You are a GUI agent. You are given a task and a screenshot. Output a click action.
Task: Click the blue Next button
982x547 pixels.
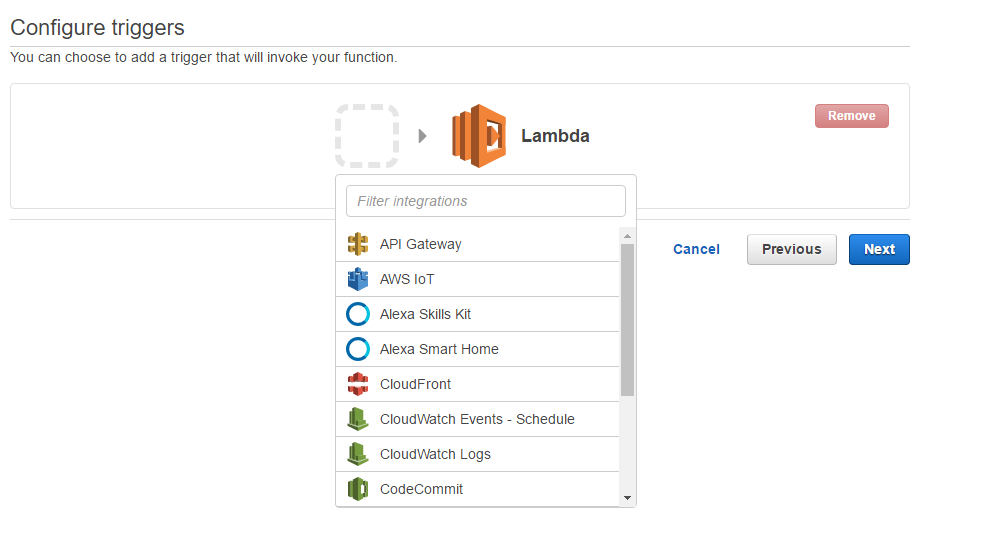pos(879,249)
